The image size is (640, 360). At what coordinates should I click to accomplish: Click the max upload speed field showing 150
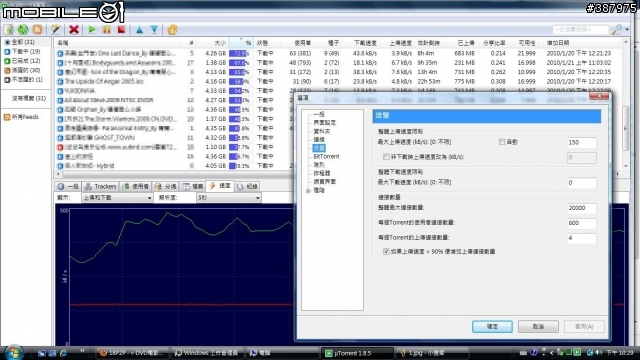point(581,142)
